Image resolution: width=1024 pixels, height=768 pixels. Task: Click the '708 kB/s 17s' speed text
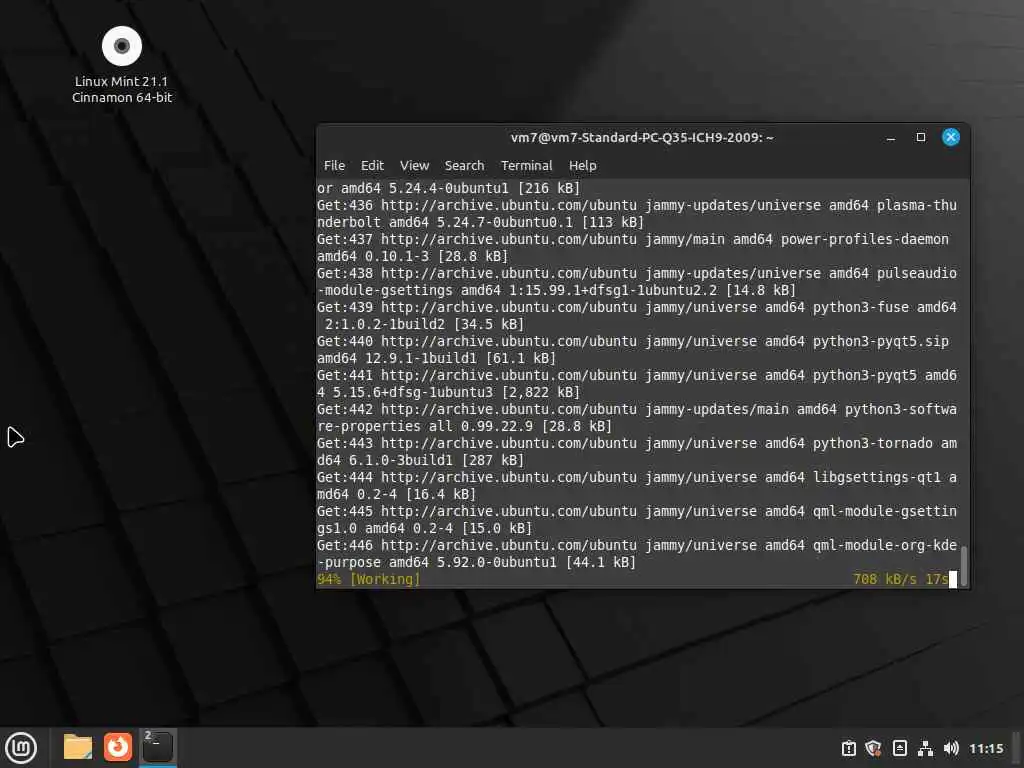[x=901, y=579]
